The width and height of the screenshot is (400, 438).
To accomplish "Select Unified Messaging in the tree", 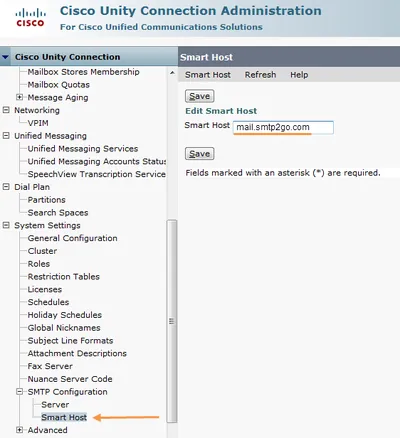I will click(x=50, y=136).
